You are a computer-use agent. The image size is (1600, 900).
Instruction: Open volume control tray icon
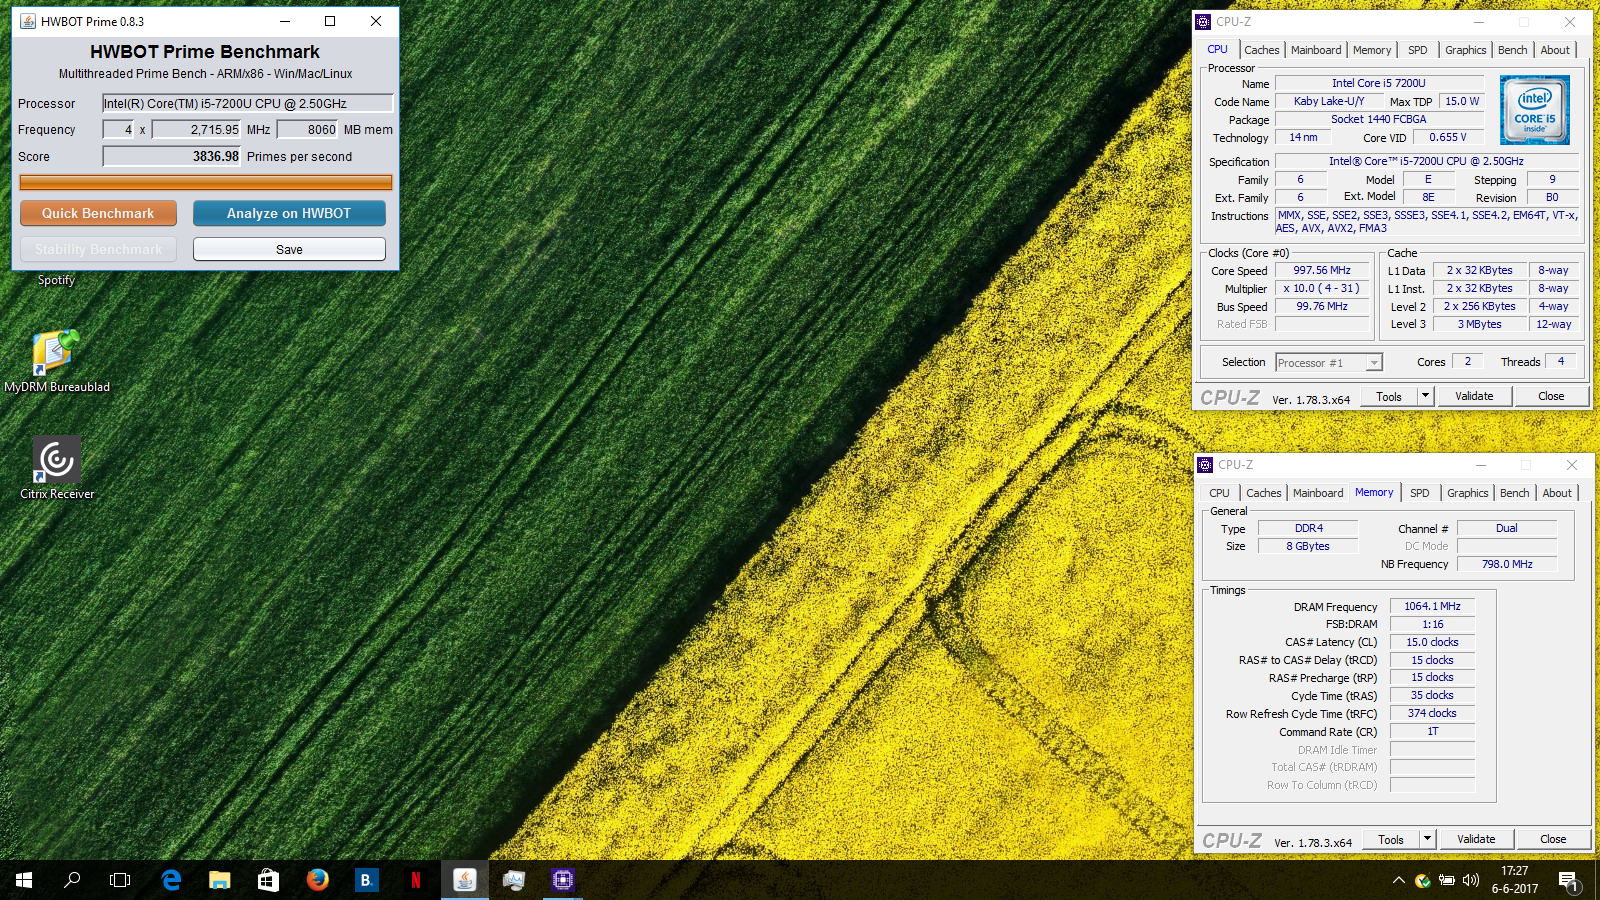[1471, 880]
